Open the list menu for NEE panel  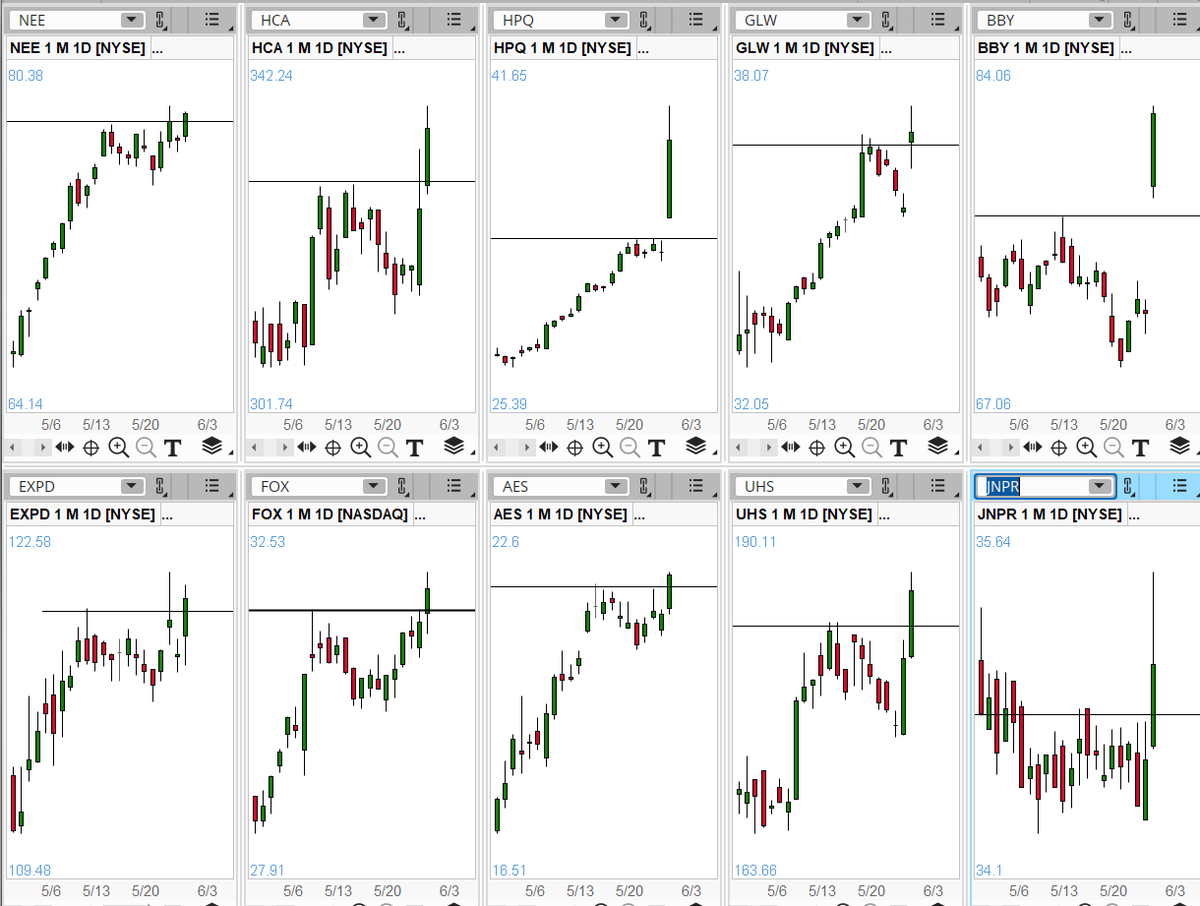click(x=211, y=20)
